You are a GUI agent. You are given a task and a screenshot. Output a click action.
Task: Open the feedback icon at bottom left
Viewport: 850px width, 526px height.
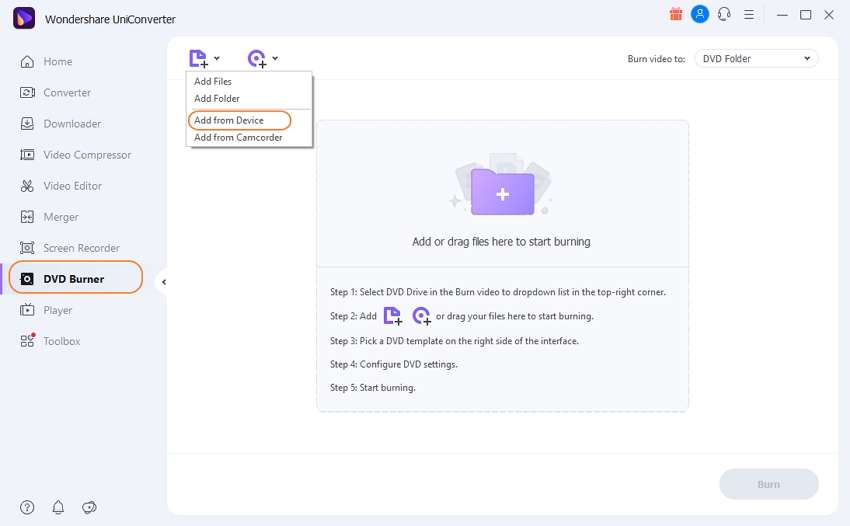(x=89, y=507)
